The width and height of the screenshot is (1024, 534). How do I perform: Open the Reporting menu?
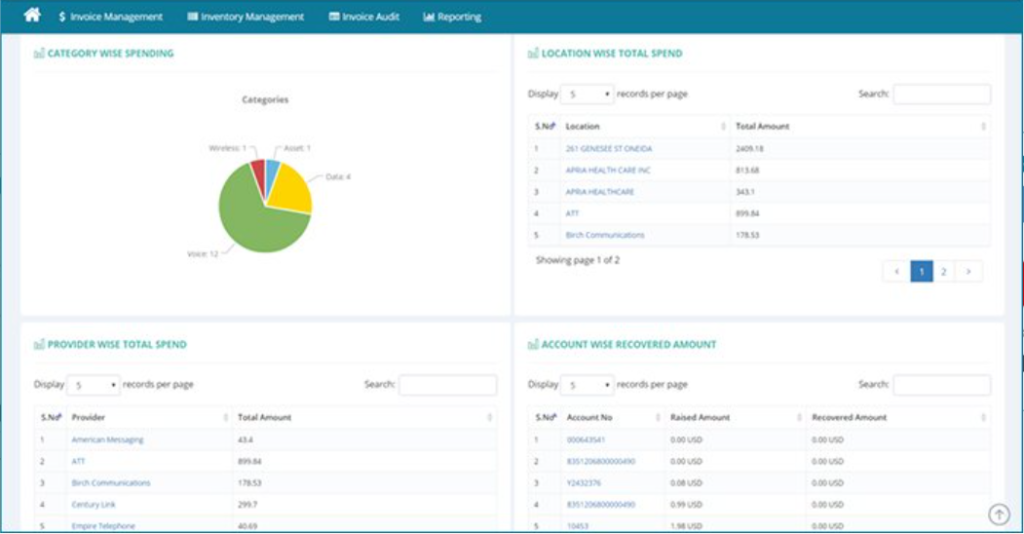pyautogui.click(x=452, y=17)
